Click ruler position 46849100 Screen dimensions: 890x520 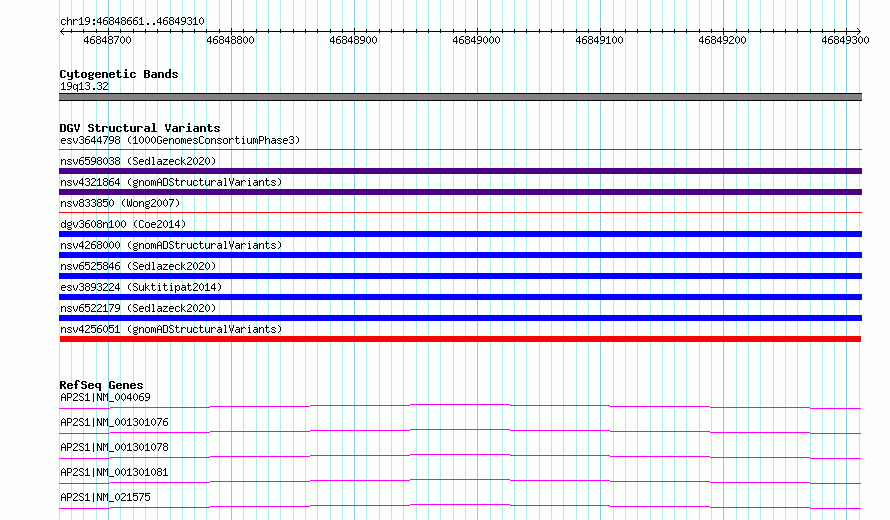[599, 40]
